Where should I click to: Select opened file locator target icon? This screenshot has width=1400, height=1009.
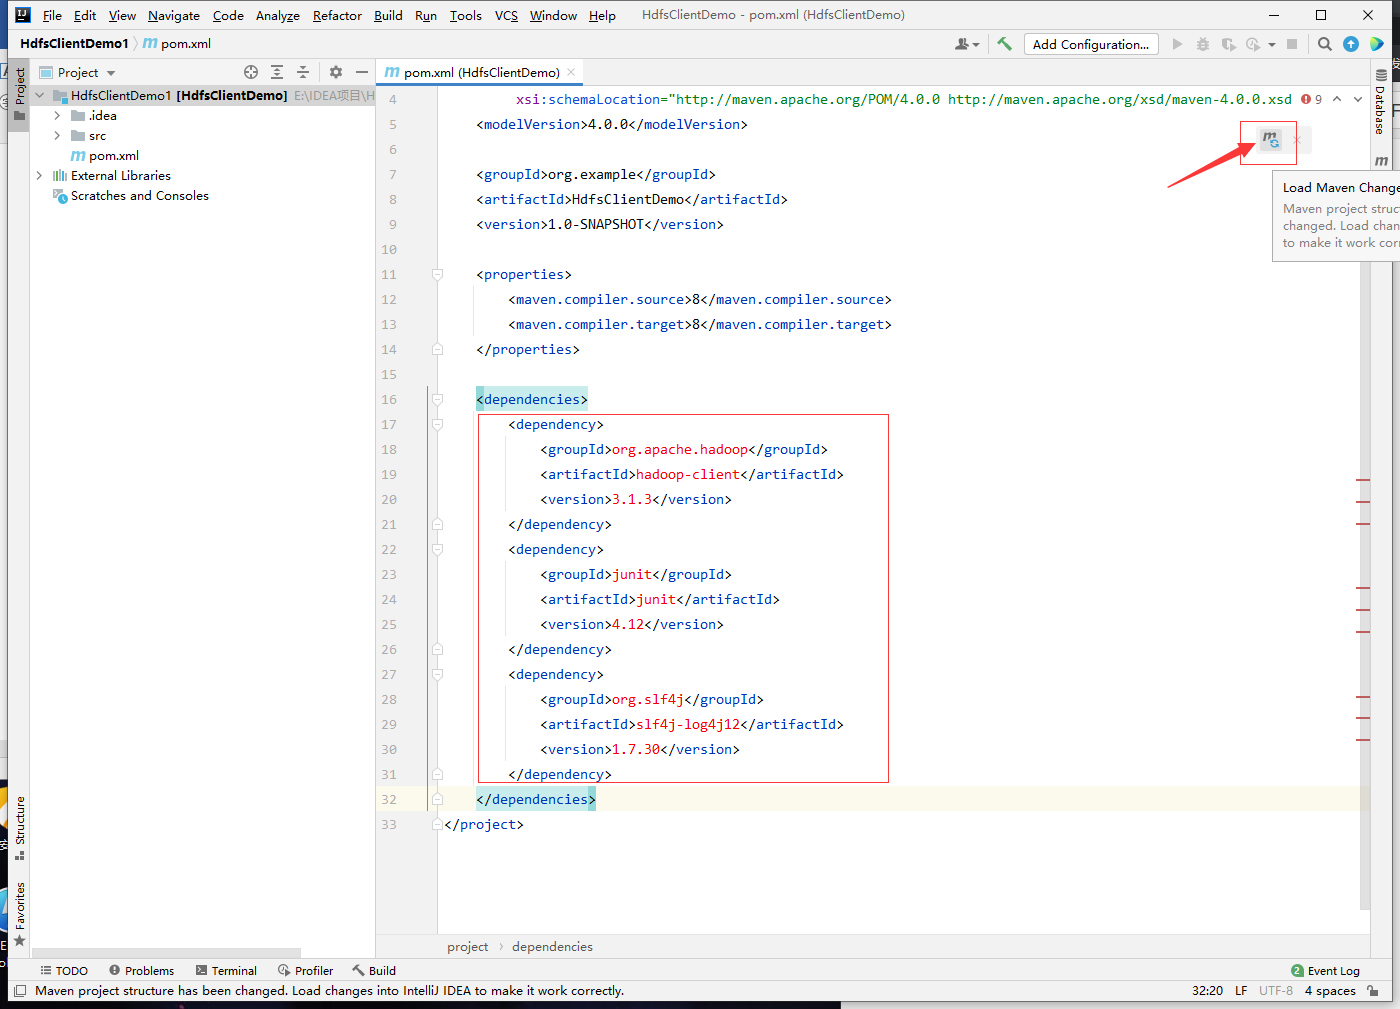251,72
